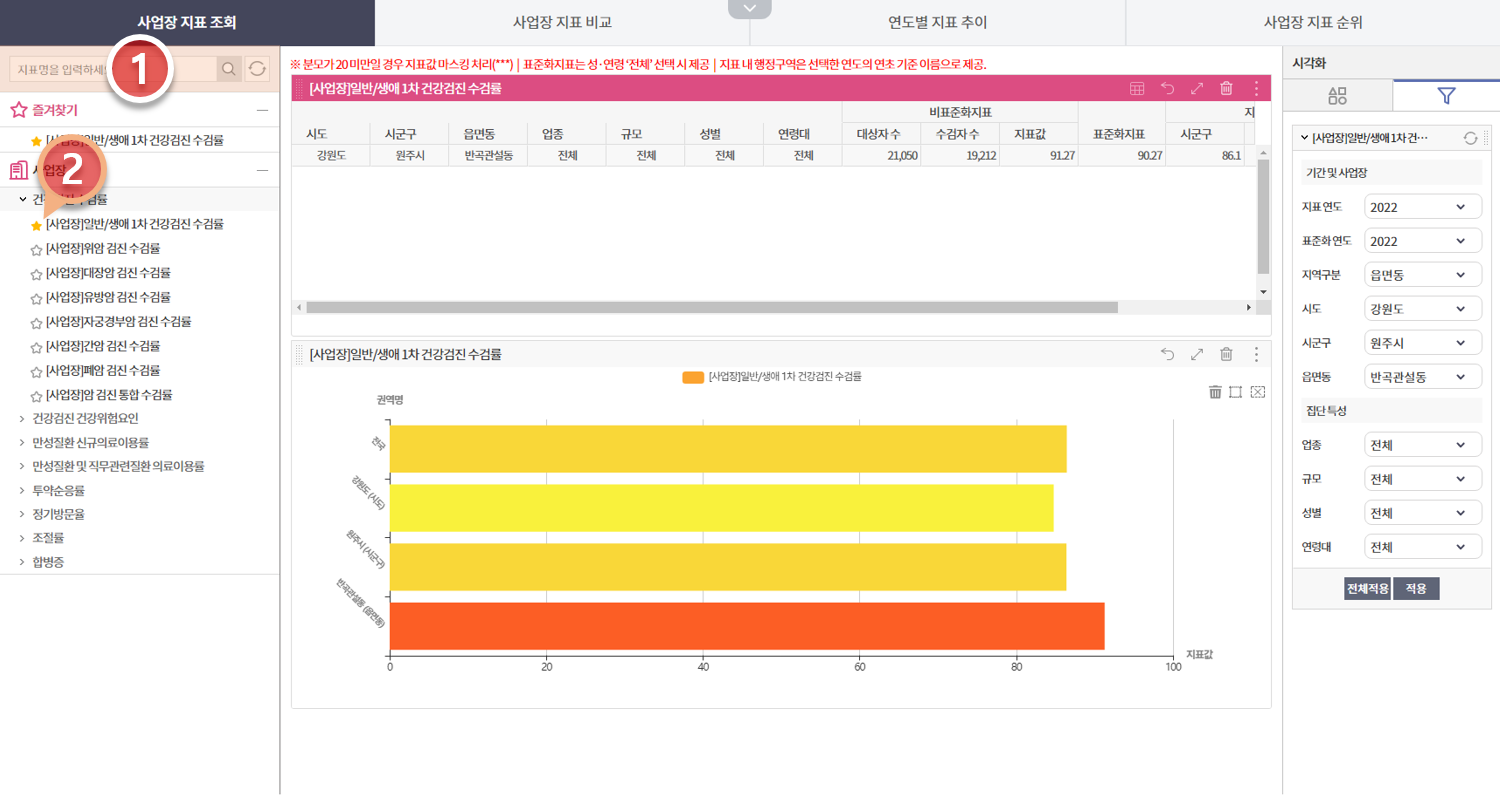Collapse the 즐겨찾기 section with minus button
Screen dimensions: 1500x797
[262, 110]
